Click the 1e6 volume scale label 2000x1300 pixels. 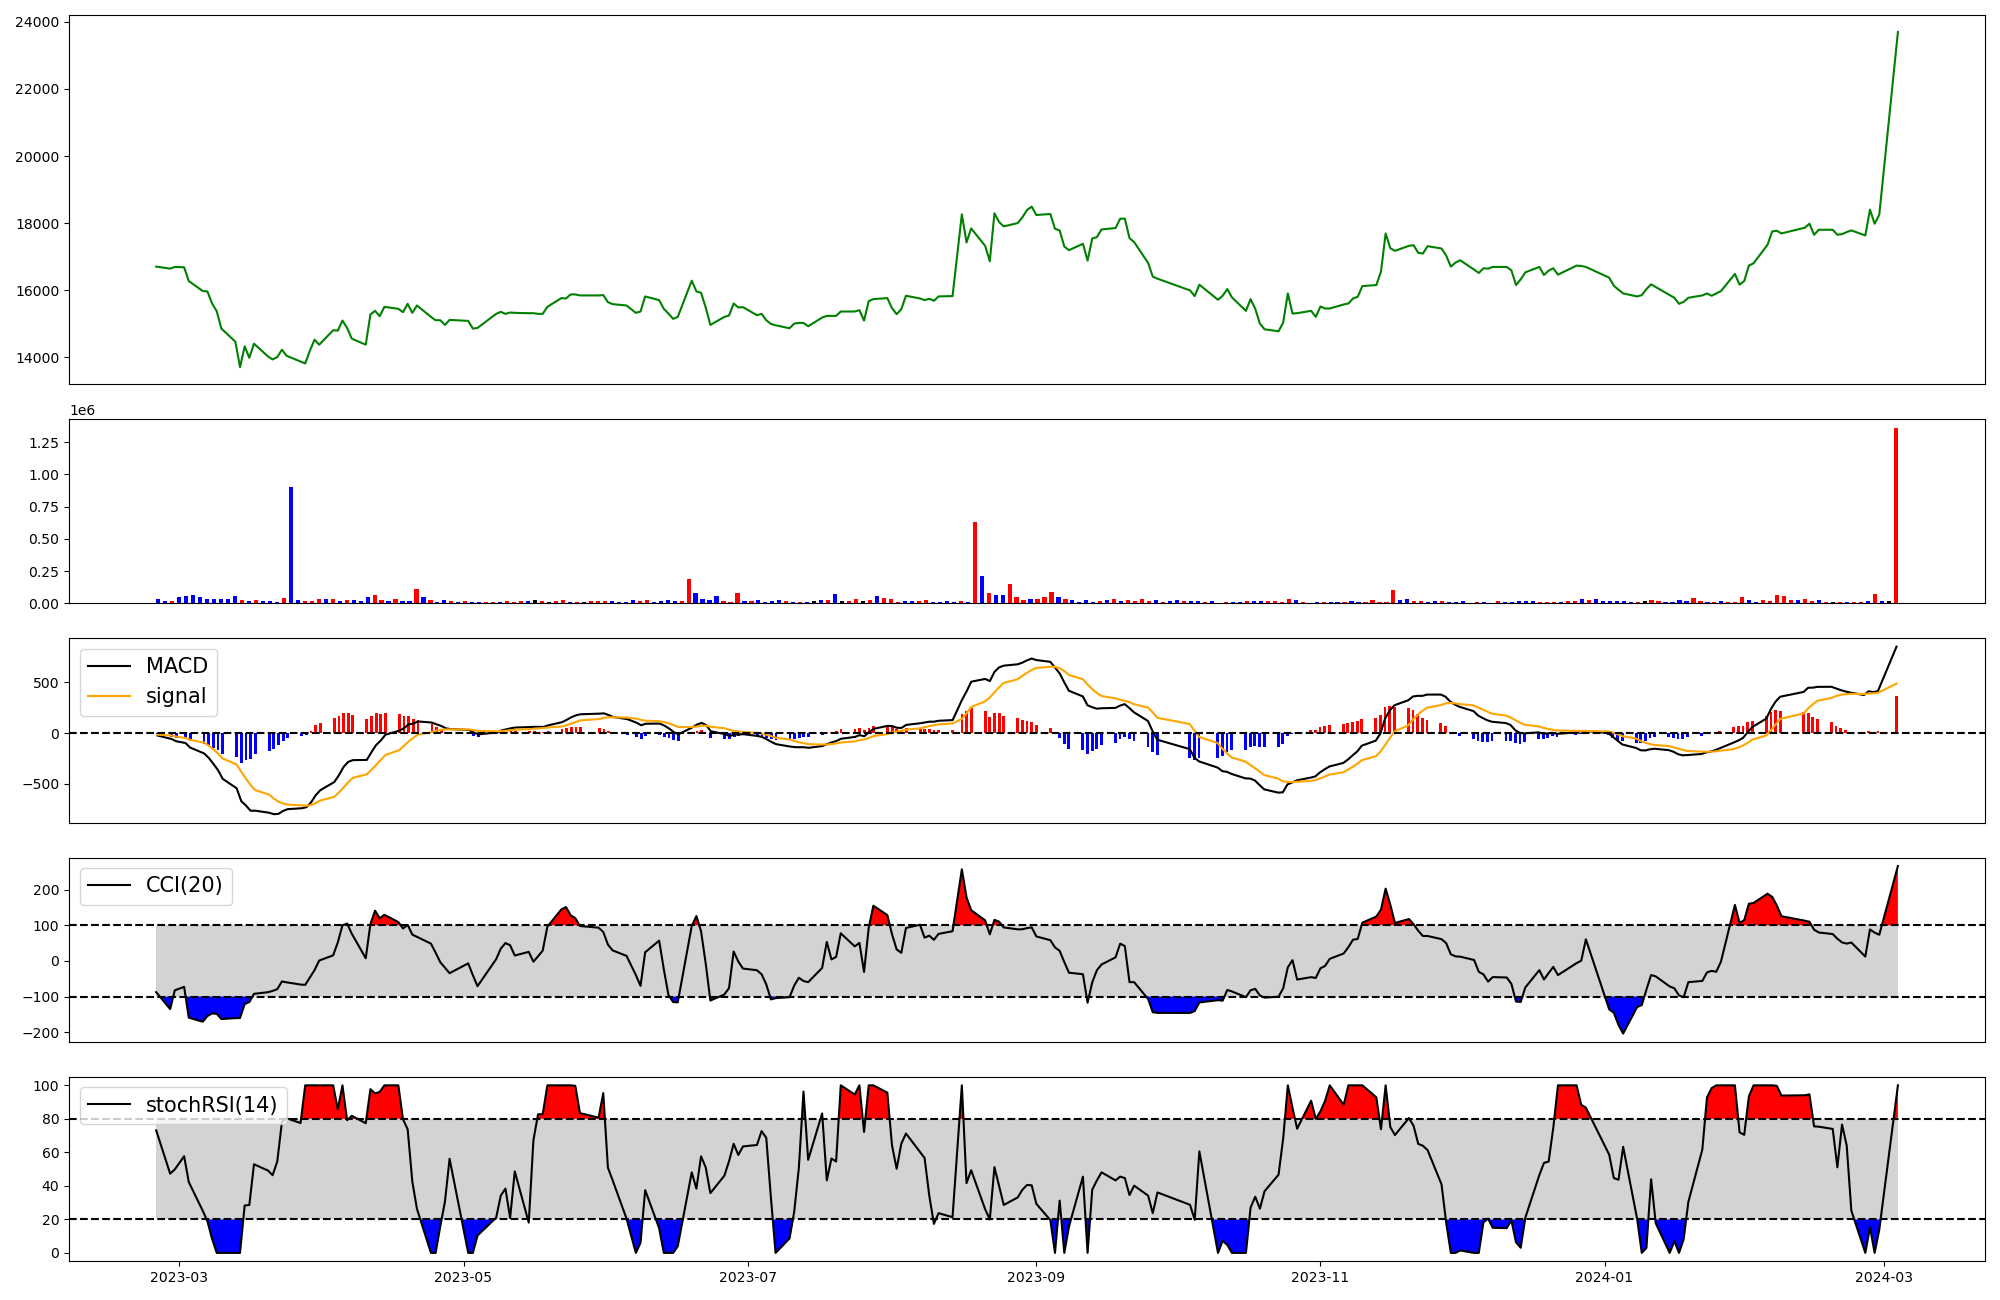[82, 410]
